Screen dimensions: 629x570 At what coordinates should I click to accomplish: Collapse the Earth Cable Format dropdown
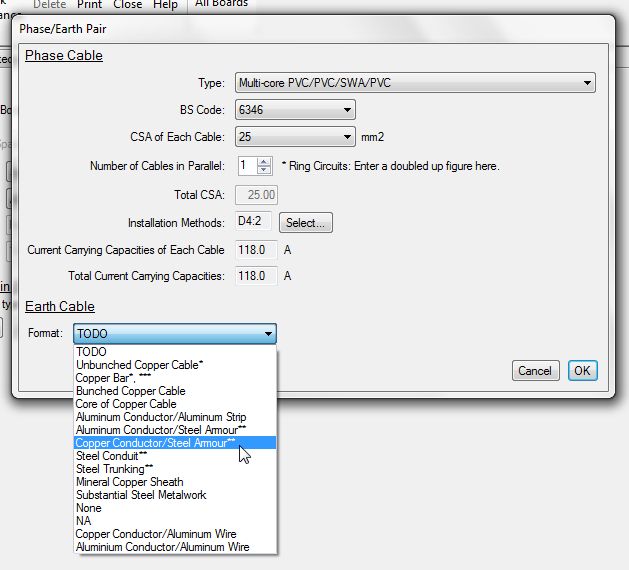click(x=175, y=333)
